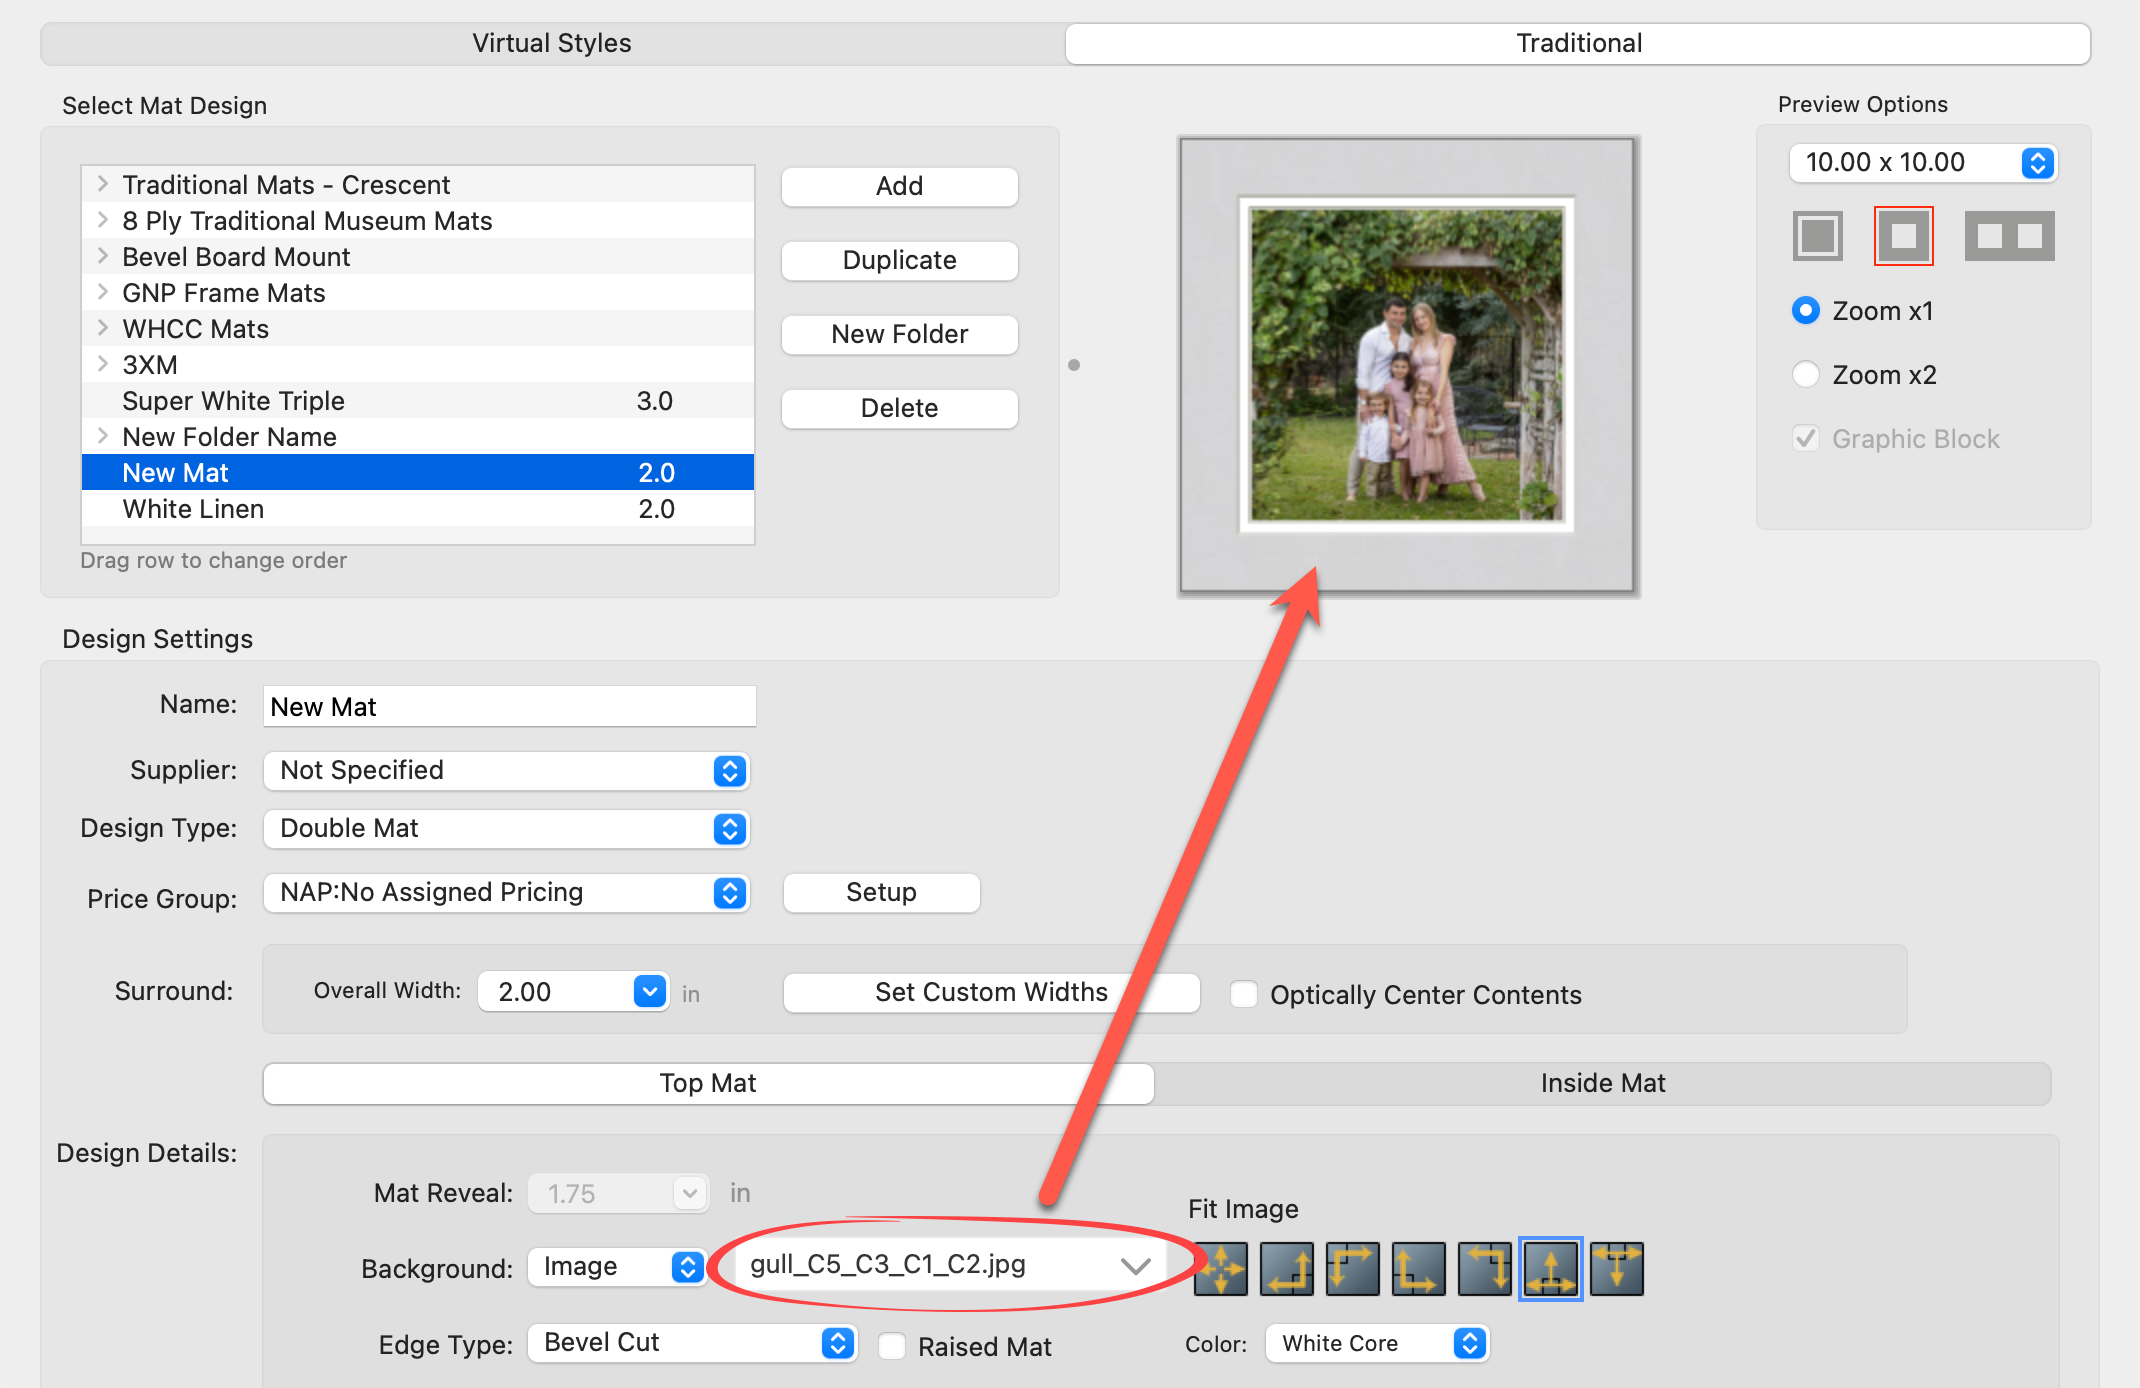Click the four-direction arrows Fit Image icon
Viewport: 2140px width, 1388px height.
[1221, 1269]
